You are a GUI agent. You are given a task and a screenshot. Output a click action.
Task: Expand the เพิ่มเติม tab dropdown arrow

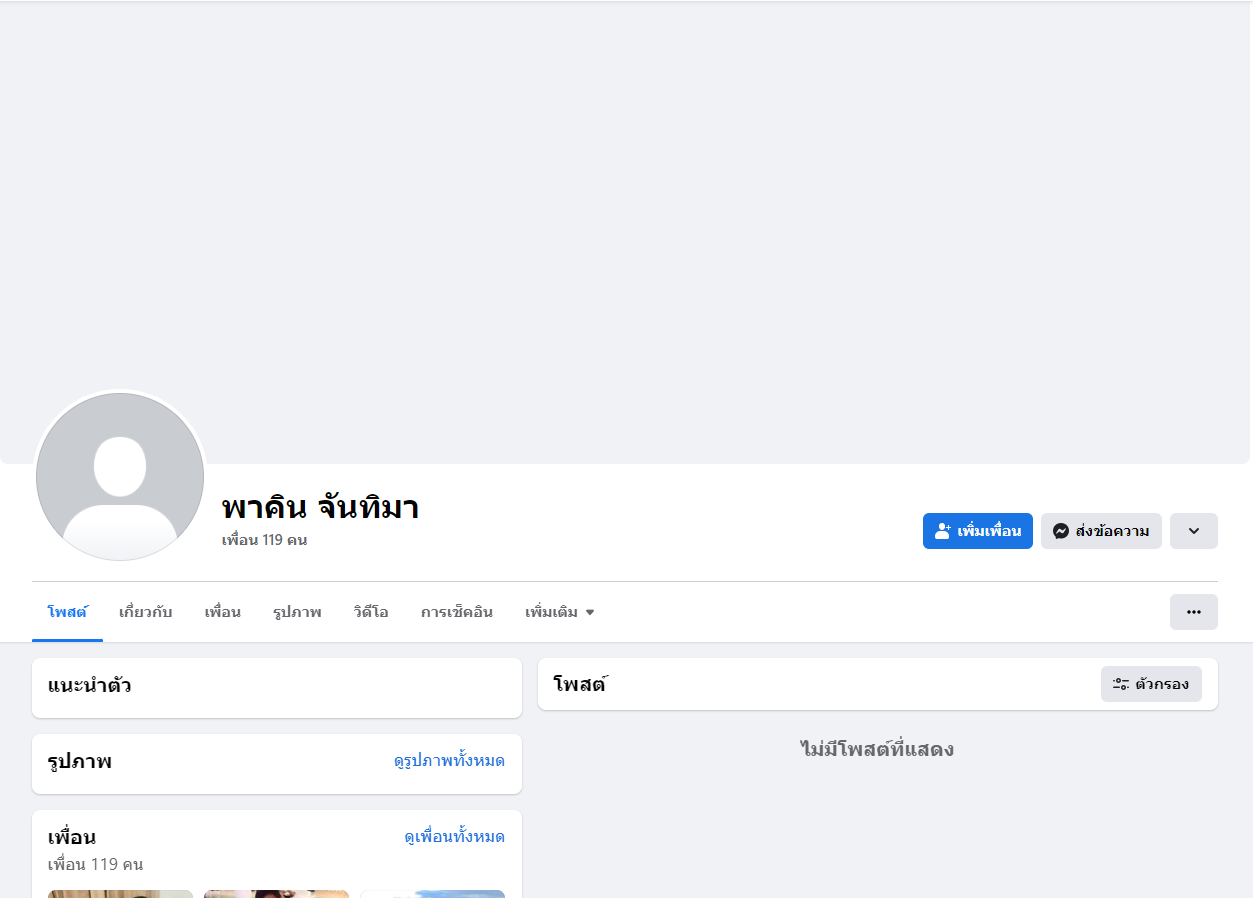[590, 612]
